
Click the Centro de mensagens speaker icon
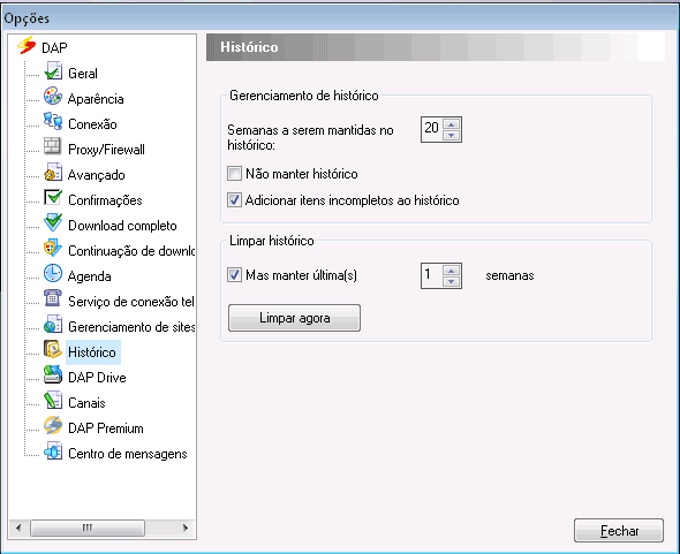pos(53,451)
